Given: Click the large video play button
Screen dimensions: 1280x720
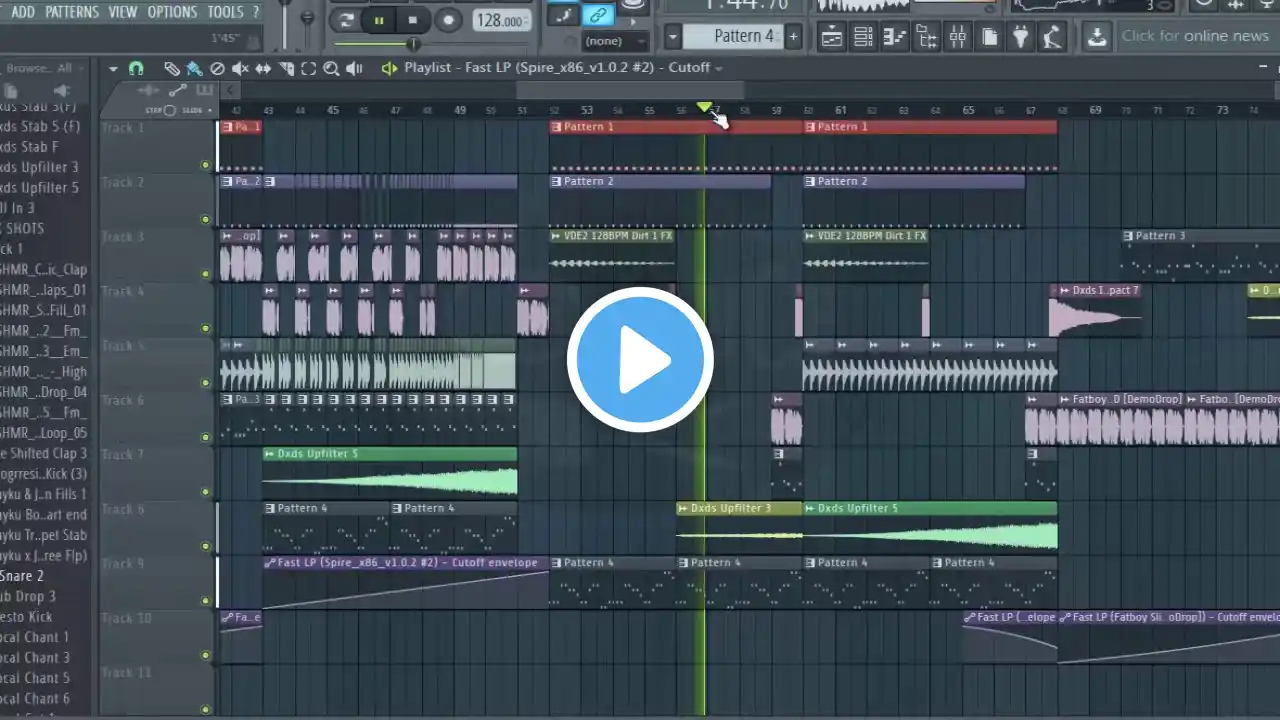Looking at the screenshot, I should coord(640,360).
